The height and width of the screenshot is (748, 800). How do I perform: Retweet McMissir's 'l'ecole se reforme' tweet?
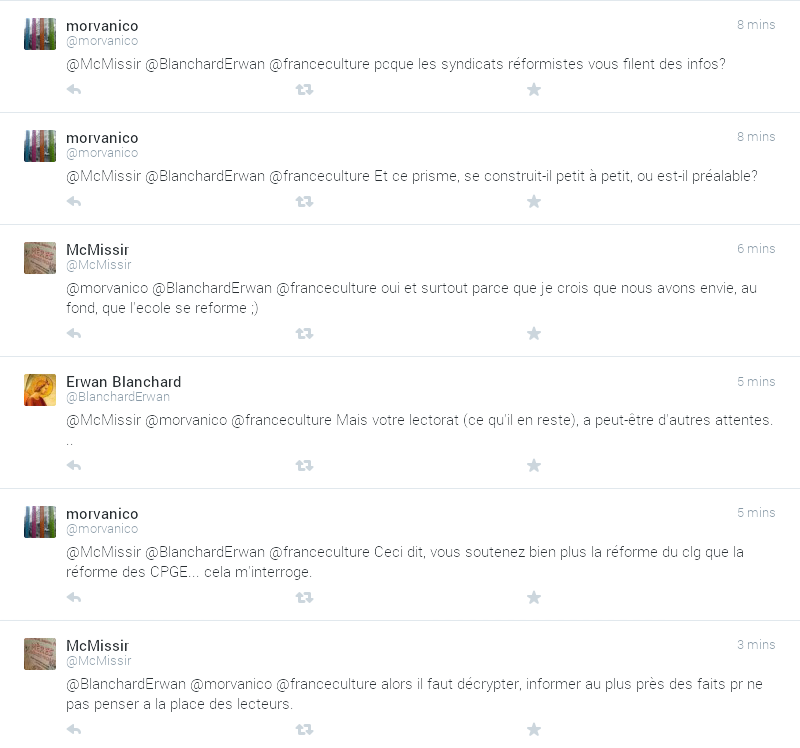pos(304,333)
